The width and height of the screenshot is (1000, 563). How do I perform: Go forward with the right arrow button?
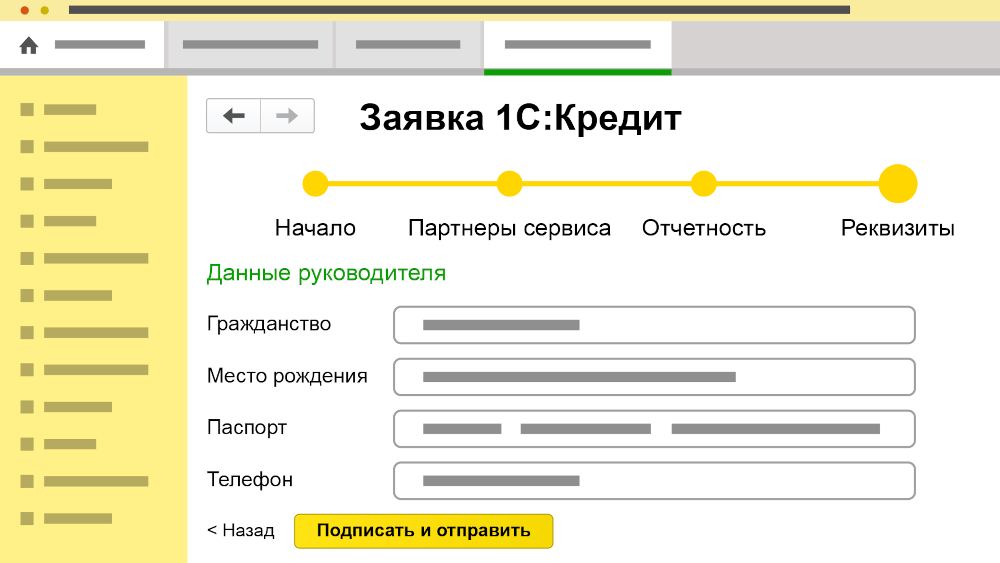tap(288, 115)
